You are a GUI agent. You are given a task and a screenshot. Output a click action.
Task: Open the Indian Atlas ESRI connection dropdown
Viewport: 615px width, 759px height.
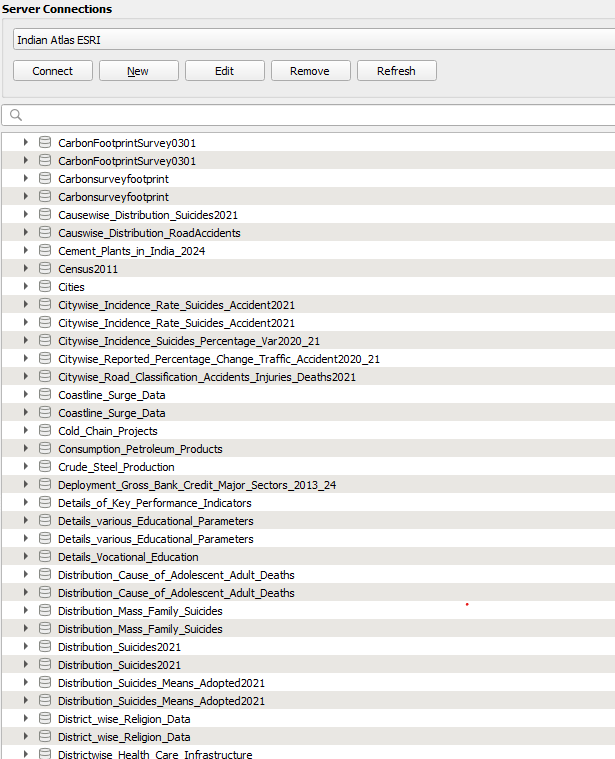(312, 40)
